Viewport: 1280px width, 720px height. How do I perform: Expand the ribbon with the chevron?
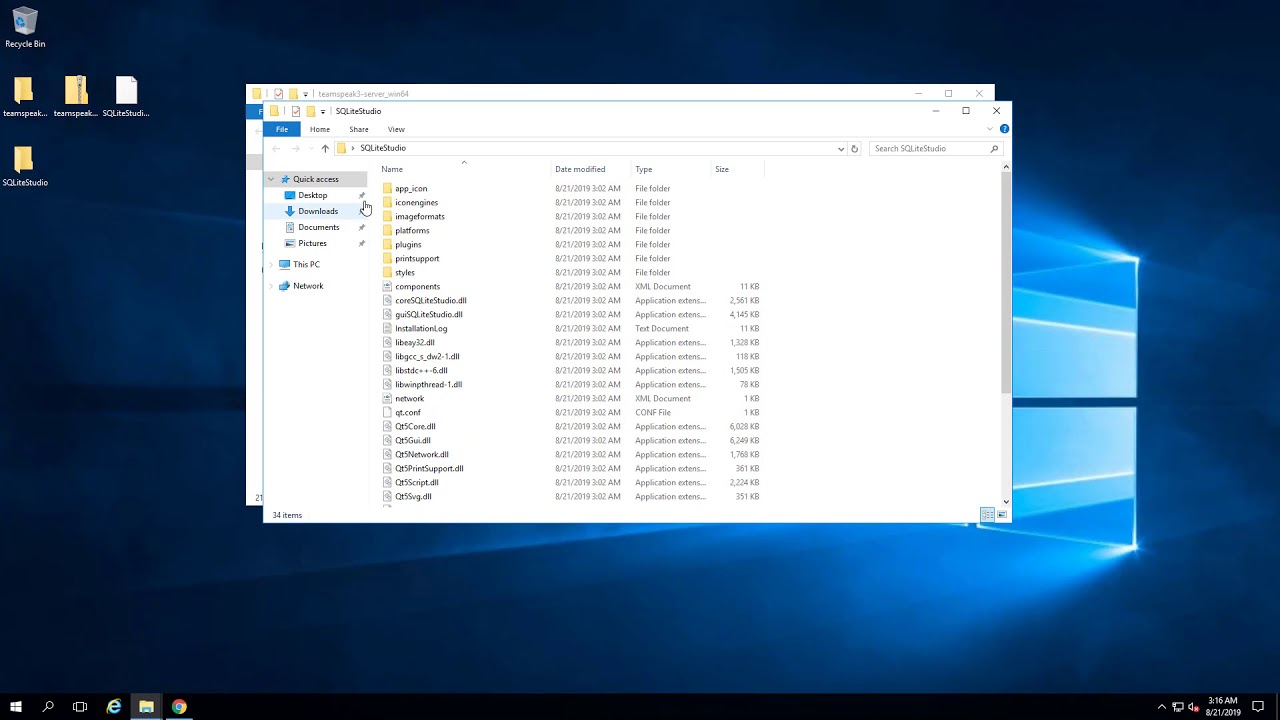(990, 129)
